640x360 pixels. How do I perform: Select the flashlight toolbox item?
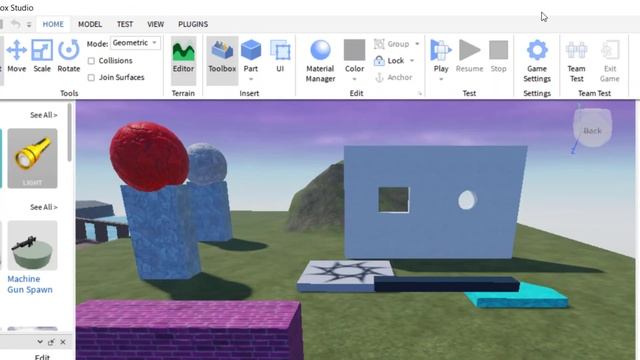coord(32,158)
